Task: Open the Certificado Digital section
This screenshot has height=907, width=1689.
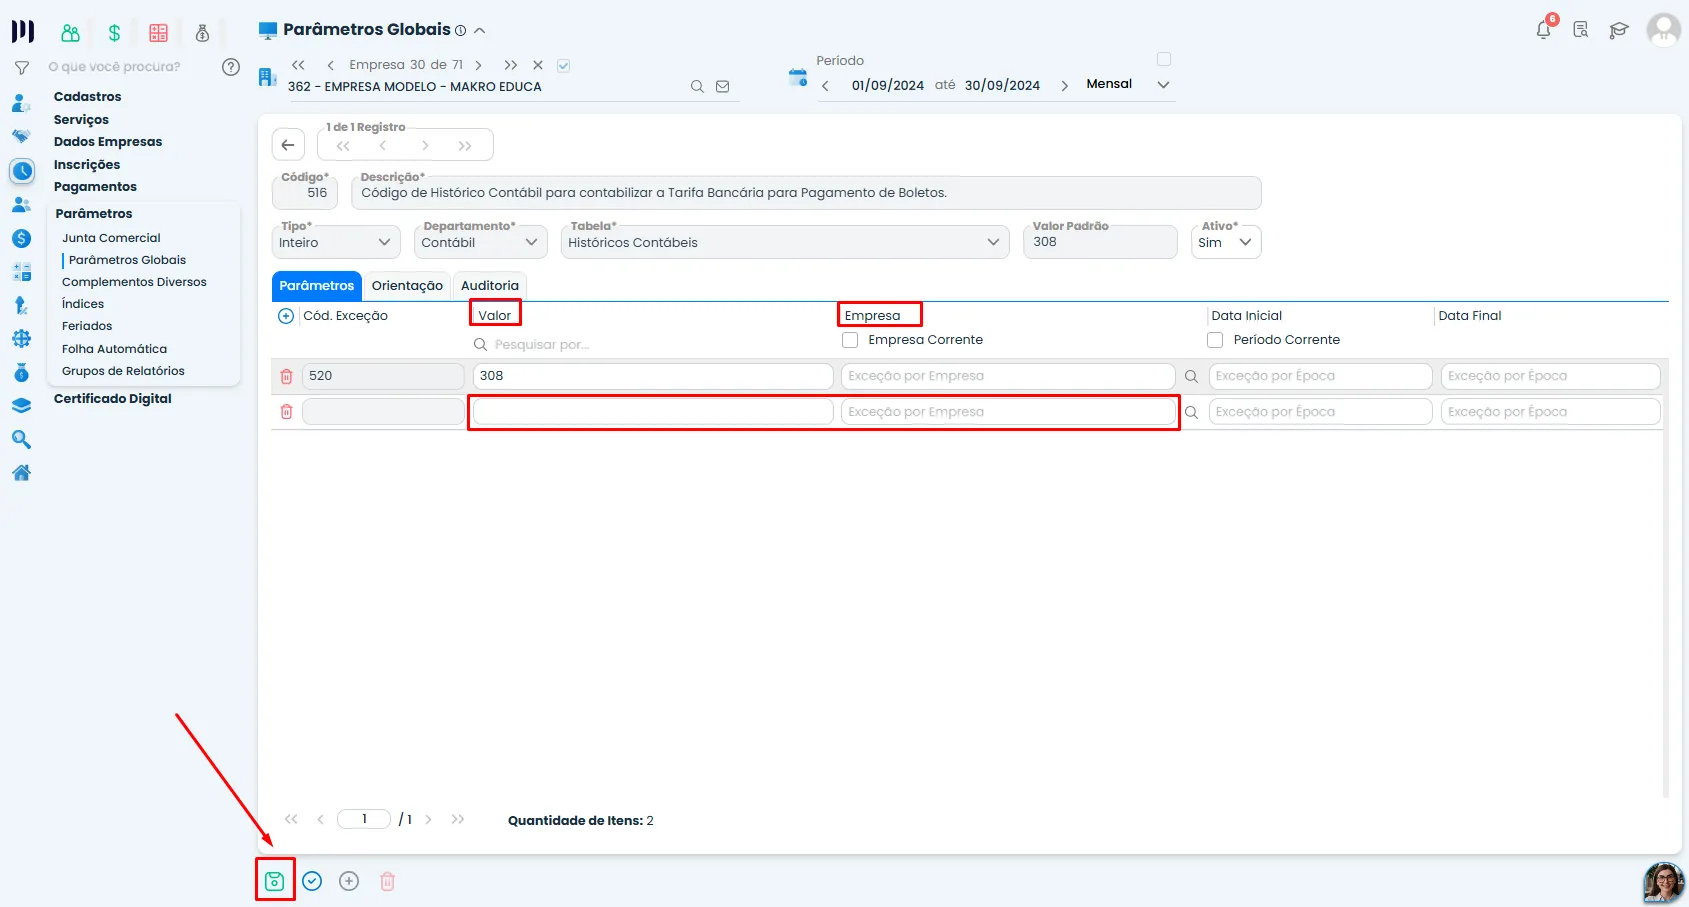Action: tap(113, 399)
